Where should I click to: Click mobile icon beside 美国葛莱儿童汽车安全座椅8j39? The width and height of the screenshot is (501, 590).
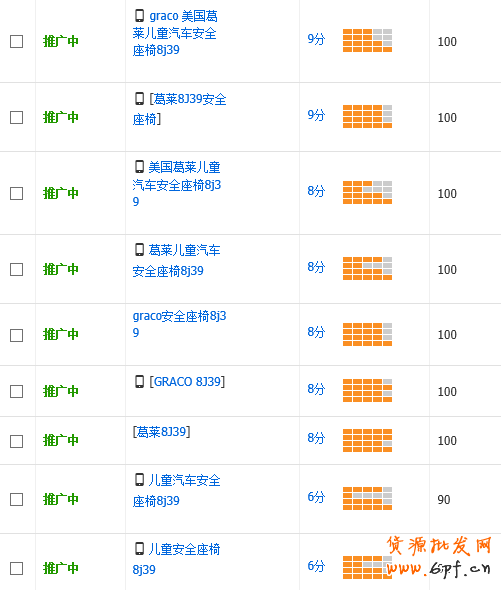pos(139,166)
